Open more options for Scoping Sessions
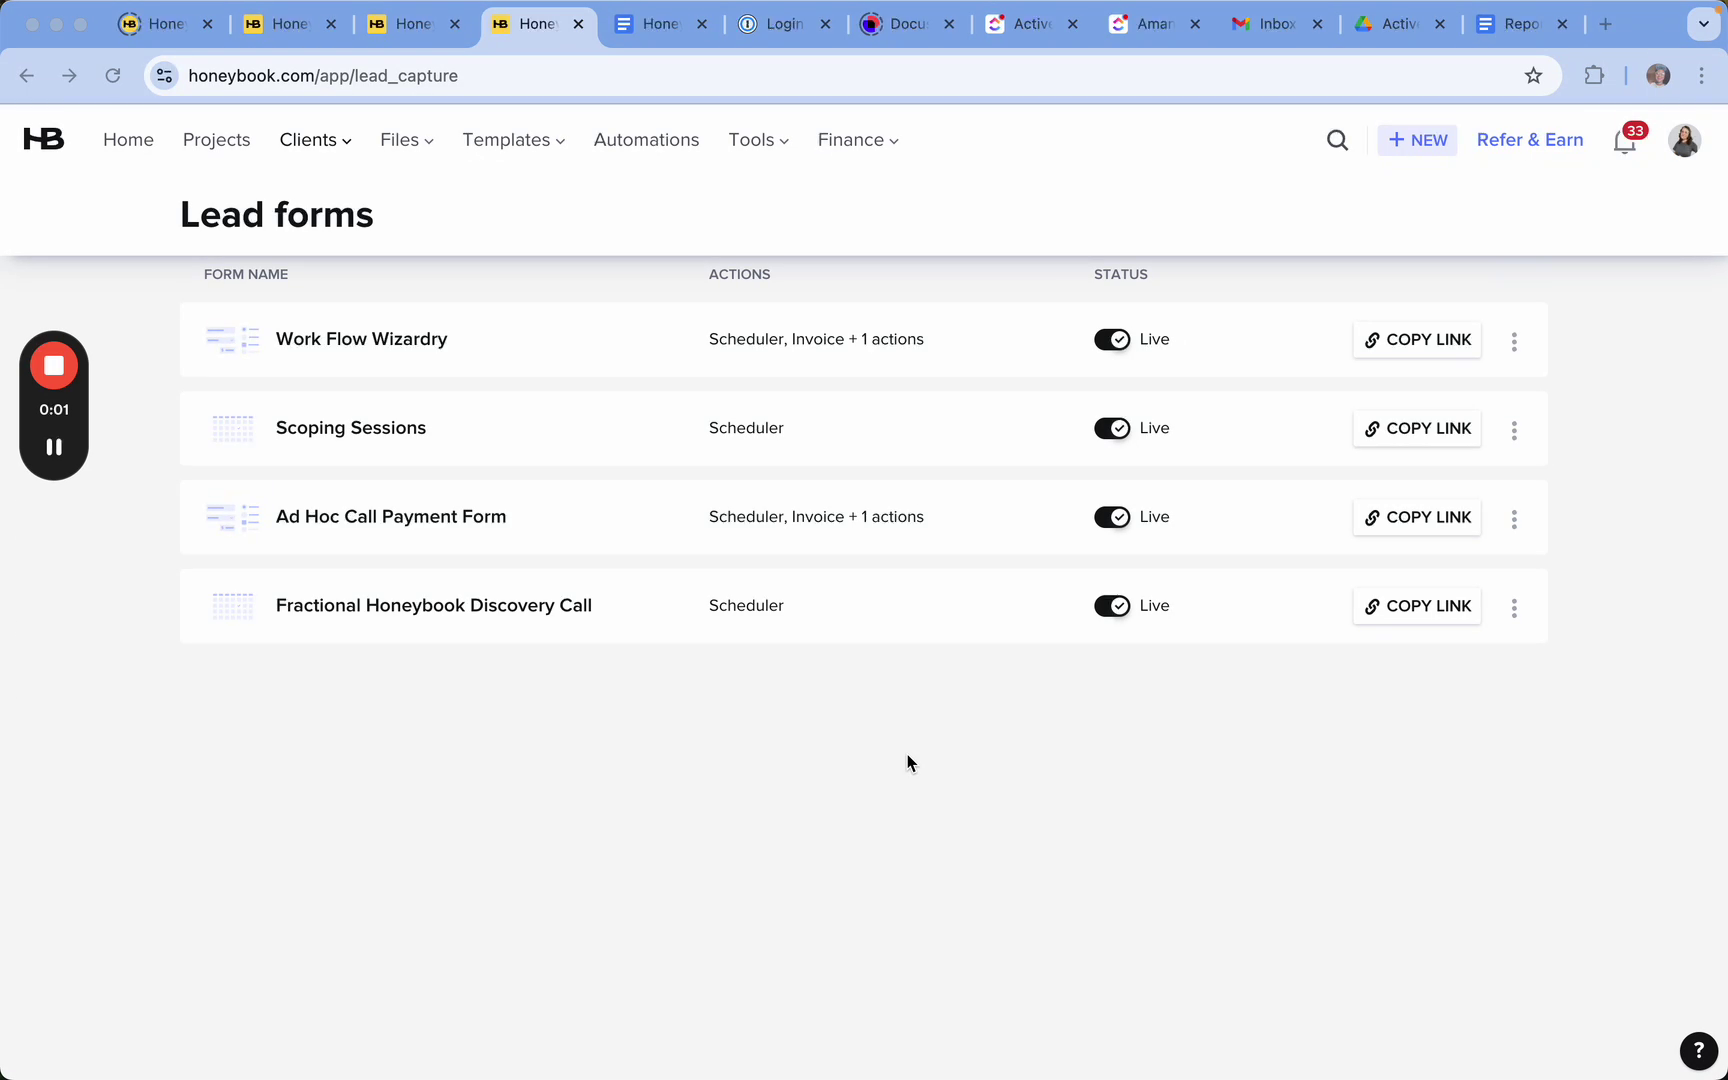The width and height of the screenshot is (1728, 1080). (x=1514, y=431)
